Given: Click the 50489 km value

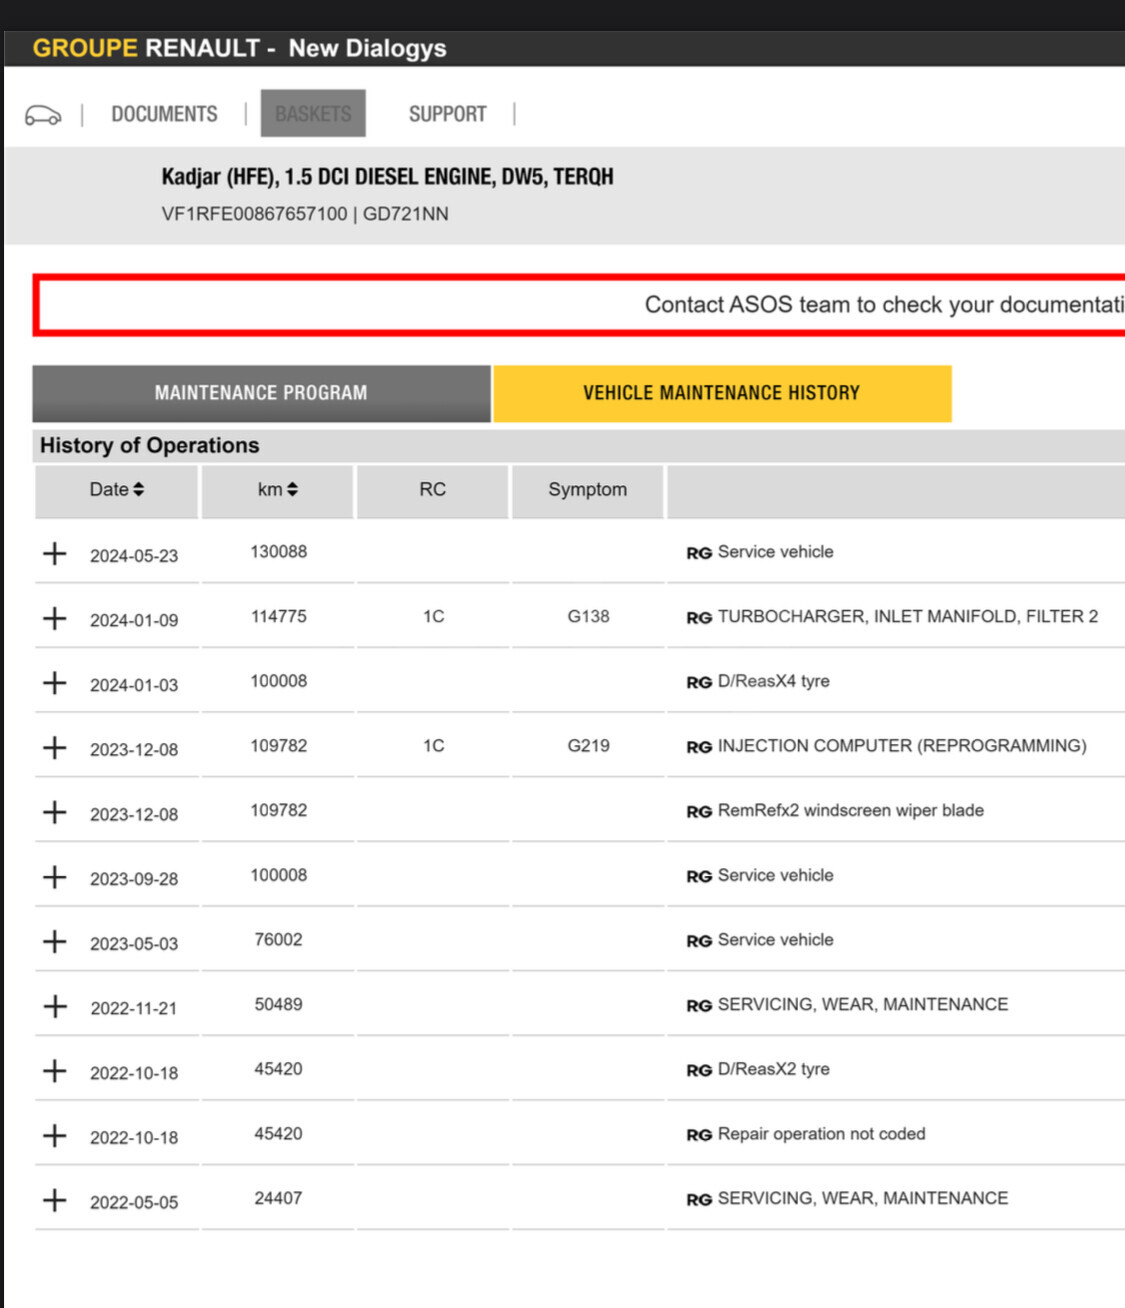Looking at the screenshot, I should coord(279,1004).
